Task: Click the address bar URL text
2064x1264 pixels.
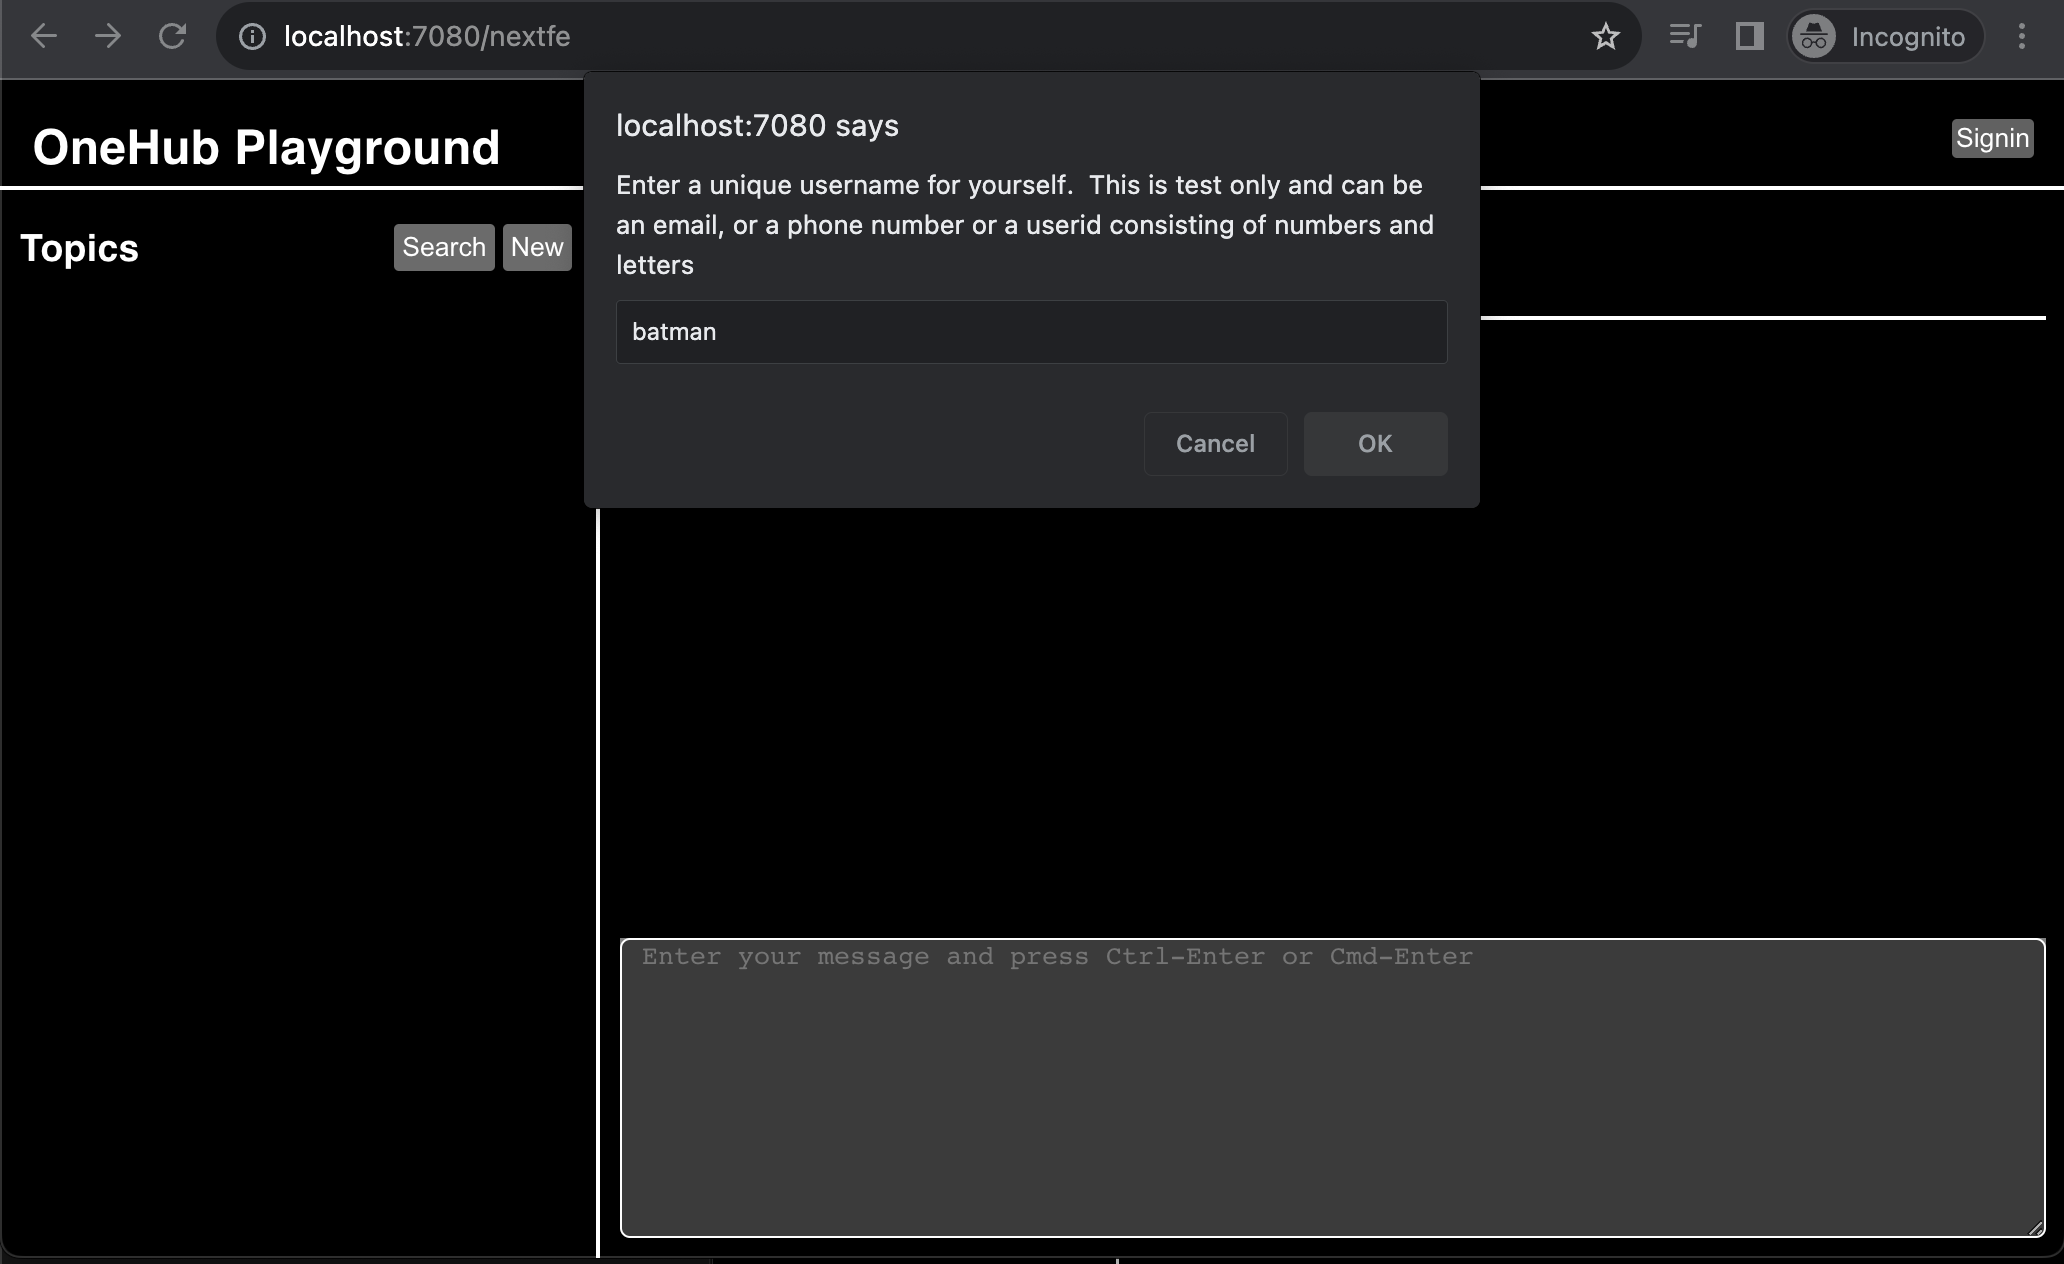Action: coord(427,37)
